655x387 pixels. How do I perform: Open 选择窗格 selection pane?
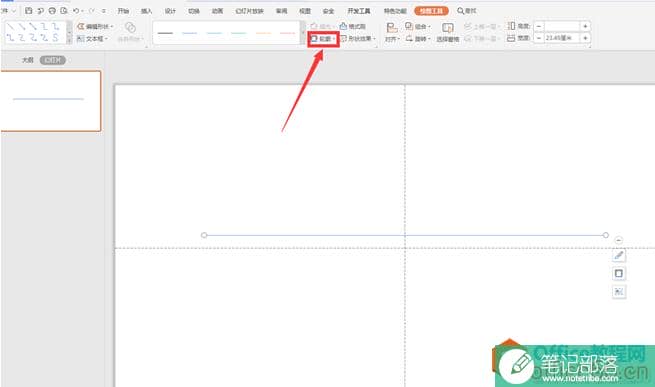[x=448, y=33]
